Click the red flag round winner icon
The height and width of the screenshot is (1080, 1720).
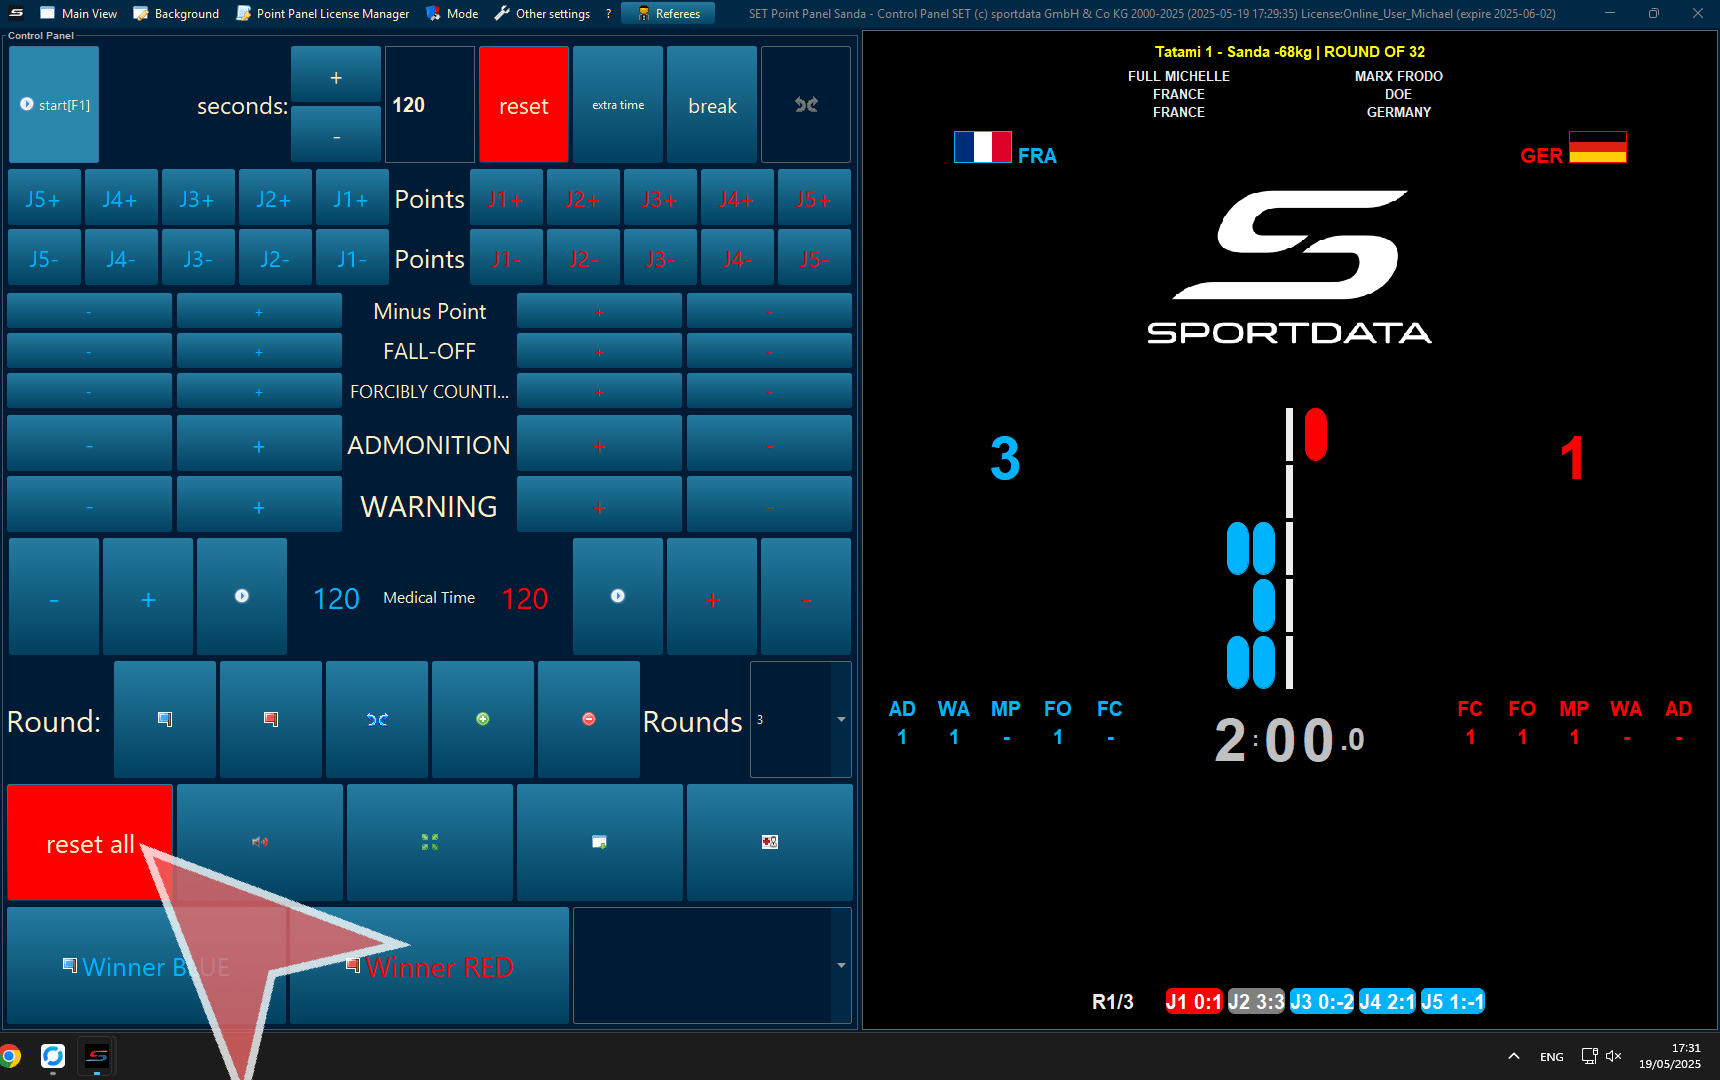pos(271,719)
